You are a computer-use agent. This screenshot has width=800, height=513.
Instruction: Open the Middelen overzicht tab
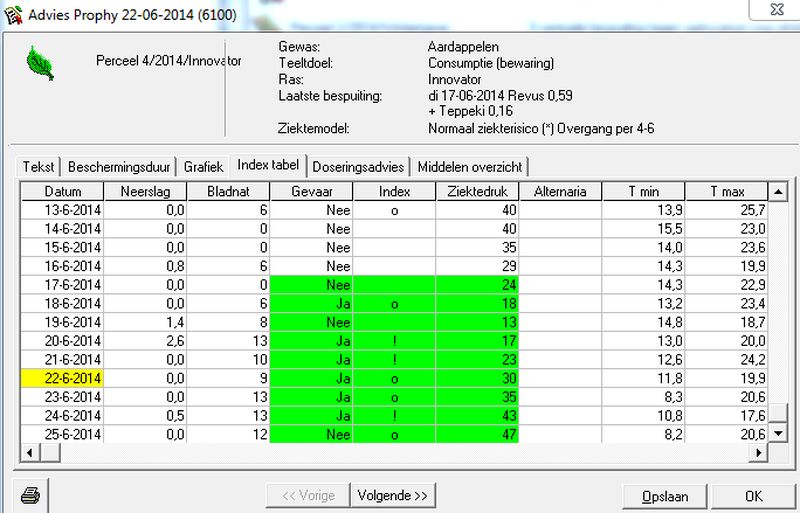click(469, 167)
